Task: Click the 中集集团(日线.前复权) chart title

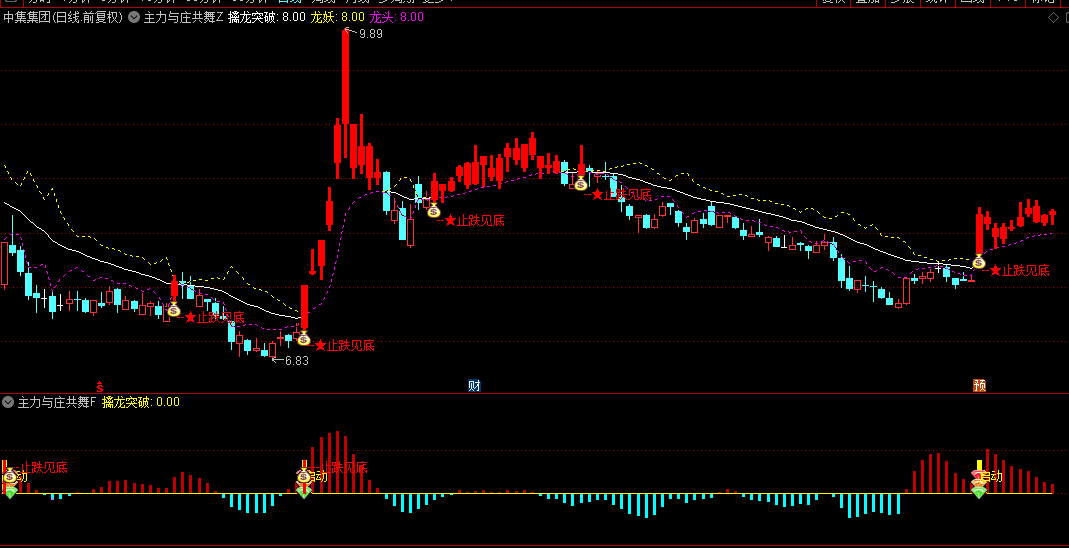Action: point(63,18)
